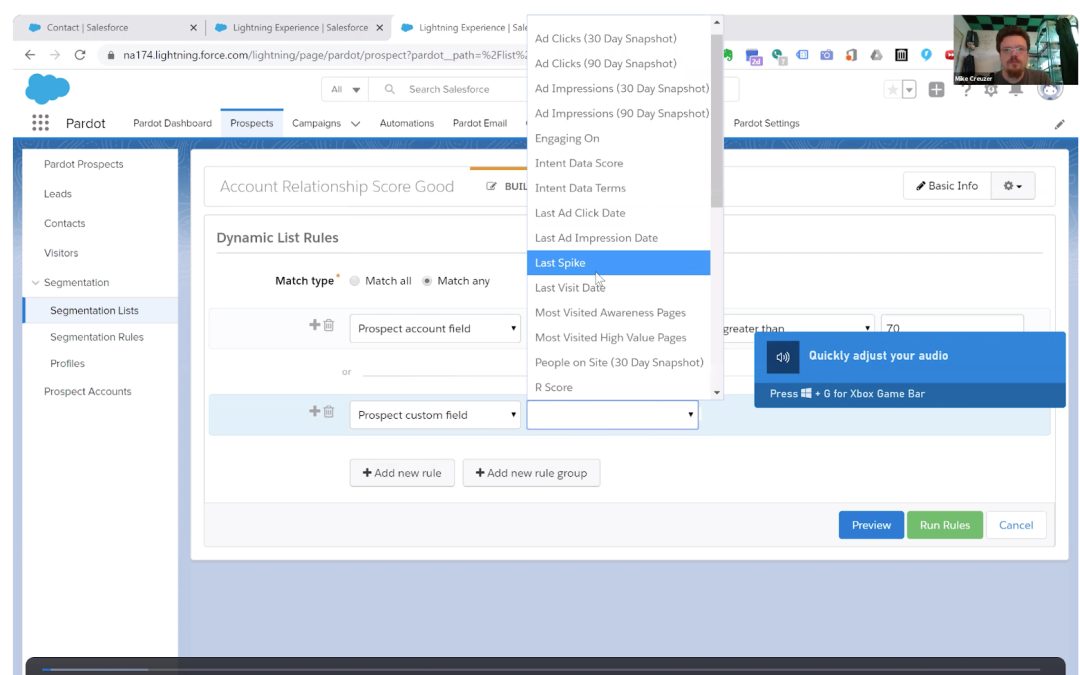Select the Match all radio button
The width and height of the screenshot is (1080, 675).
[354, 281]
